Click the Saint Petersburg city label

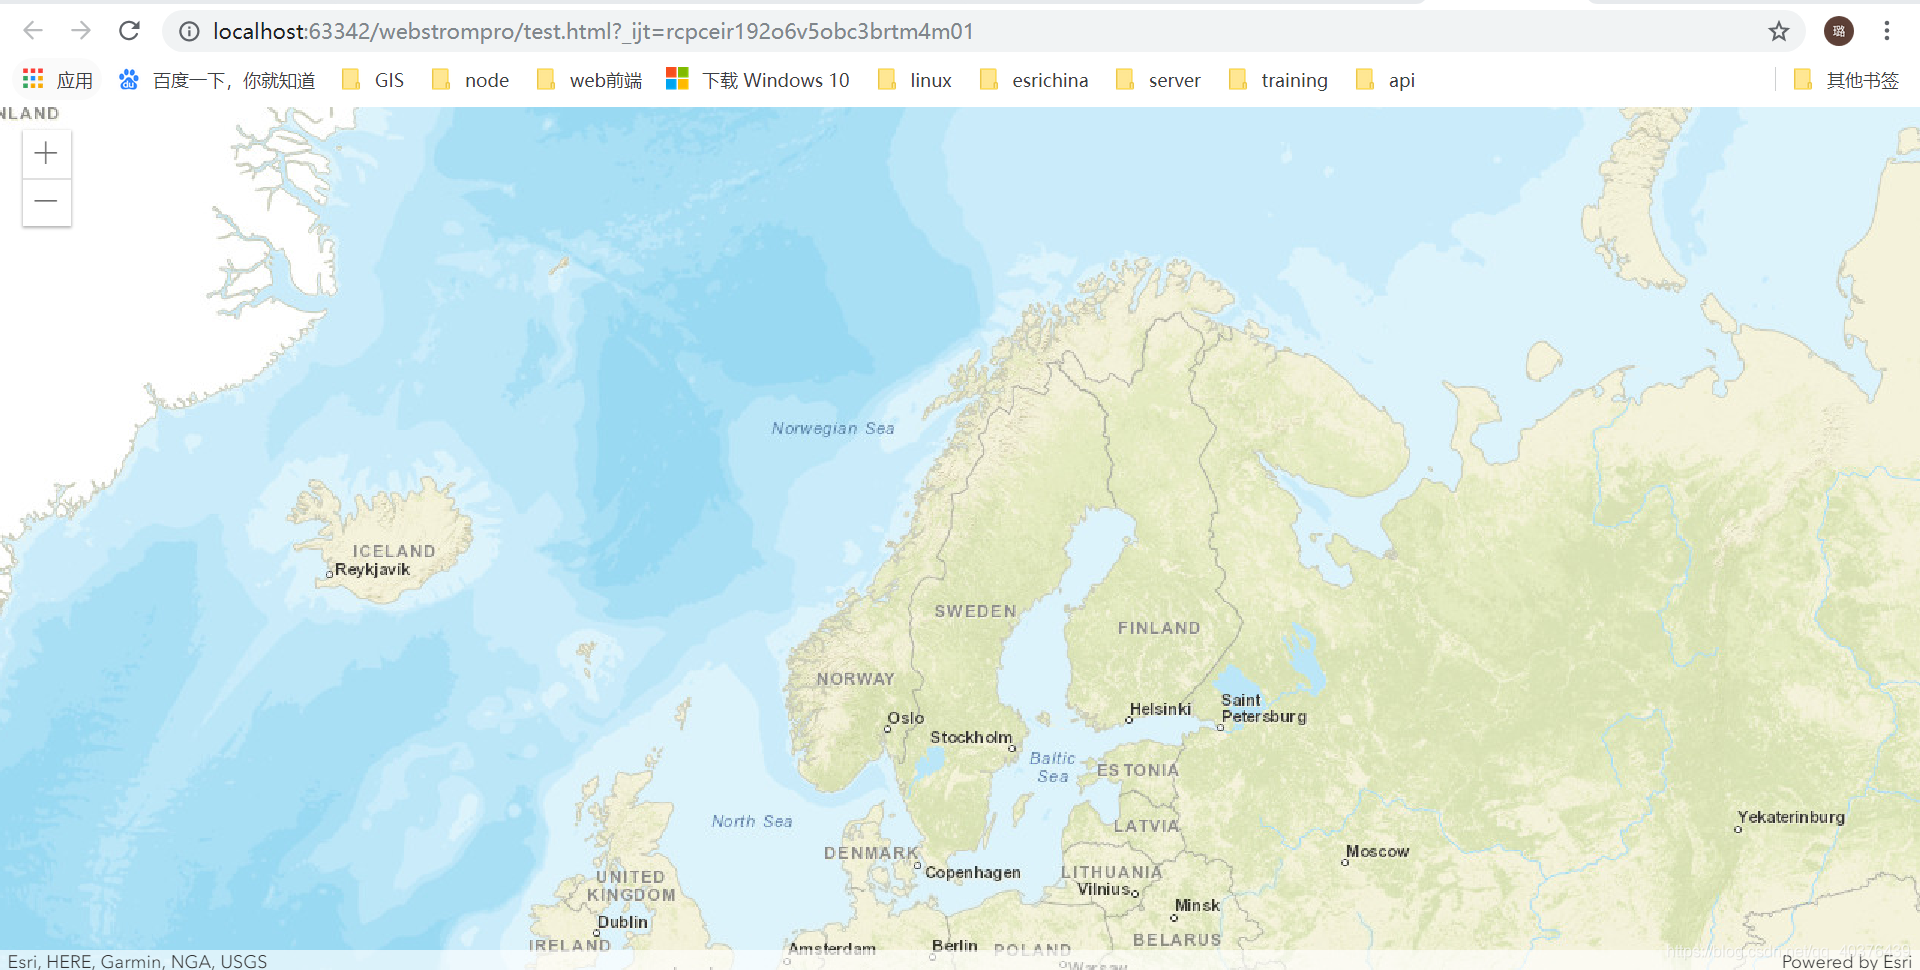pyautogui.click(x=1263, y=708)
